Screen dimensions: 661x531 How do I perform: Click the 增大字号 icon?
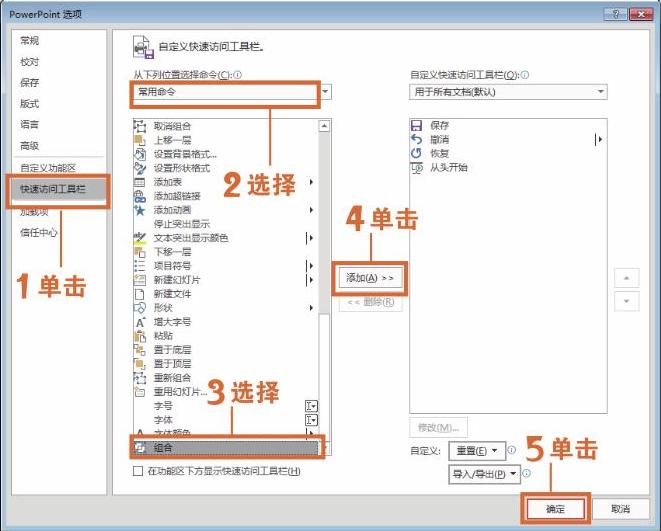click(x=140, y=322)
